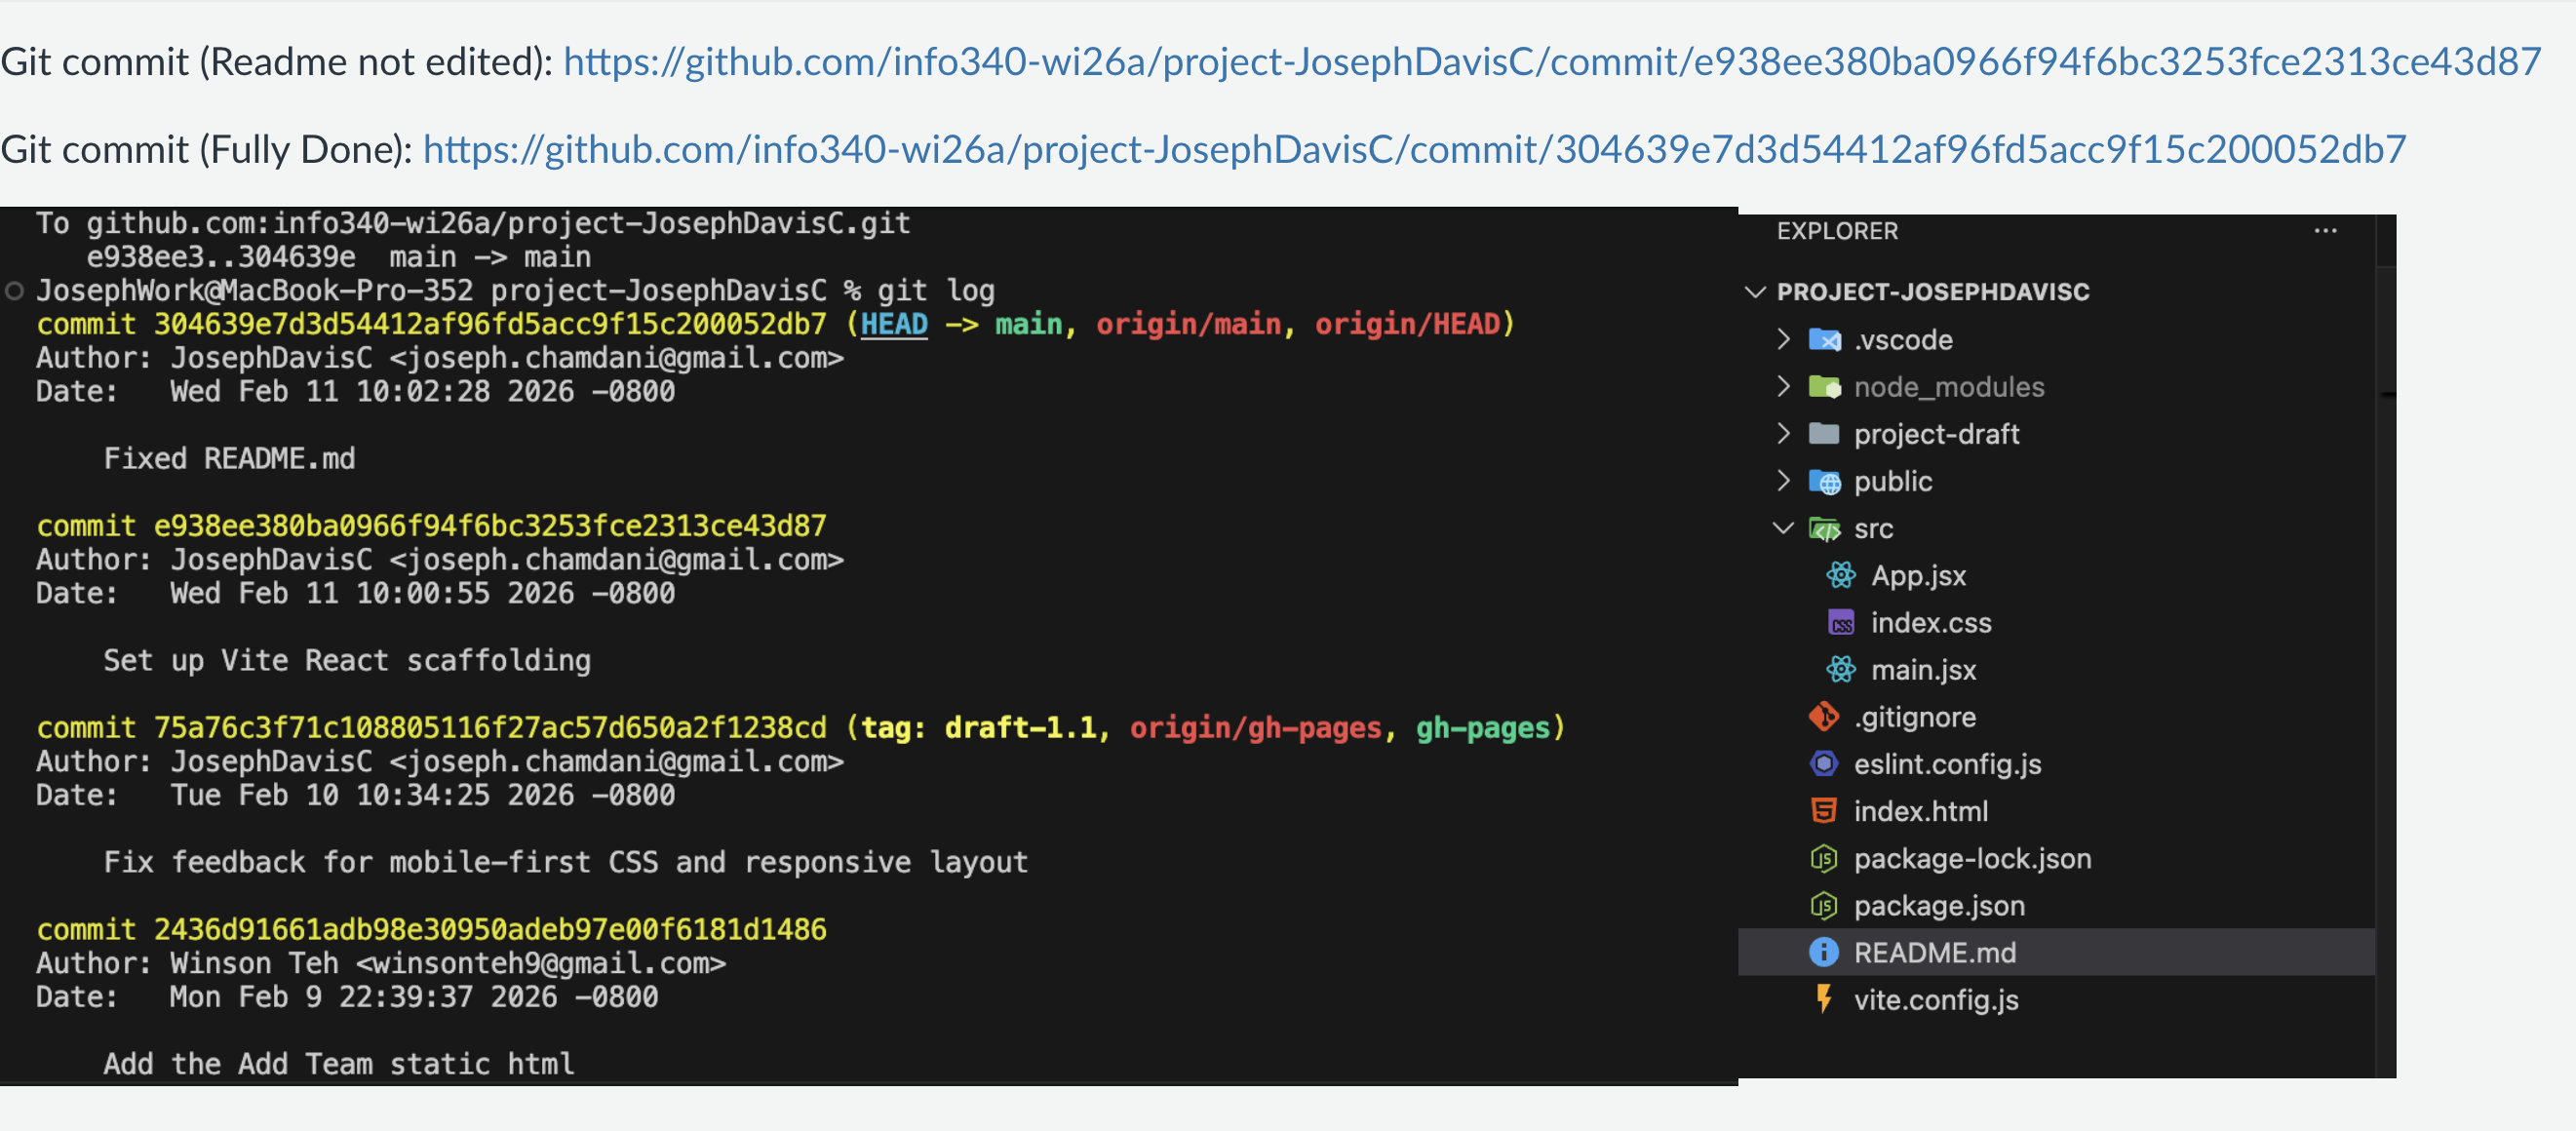Select the .gitignore Git icon
This screenshot has height=1131, width=2576.
pos(1825,716)
